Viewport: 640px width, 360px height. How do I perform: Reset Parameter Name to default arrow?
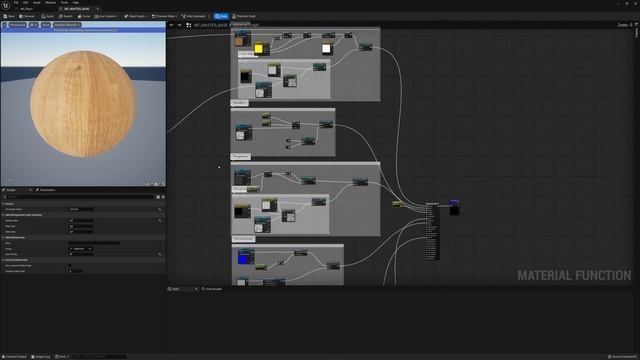[x=160, y=209]
